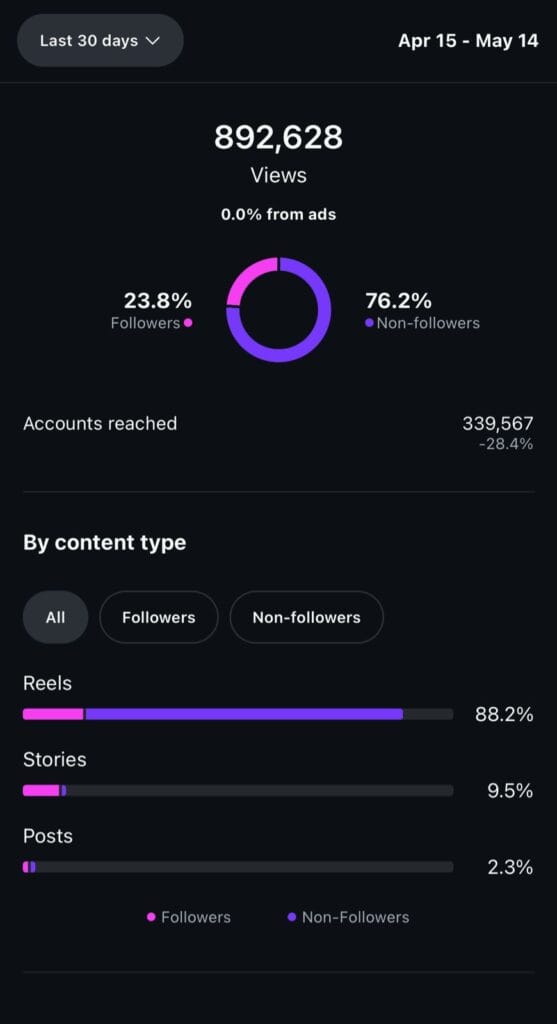Select the All content filter
Image resolution: width=557 pixels, height=1024 pixels.
[x=56, y=617]
